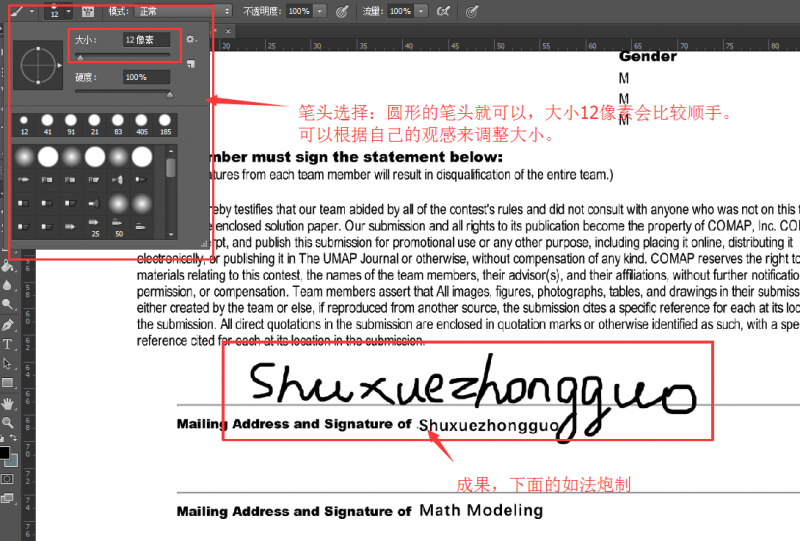Select the Horizontal Type tool
Viewport: 800px width, 541px height.
click(x=8, y=344)
